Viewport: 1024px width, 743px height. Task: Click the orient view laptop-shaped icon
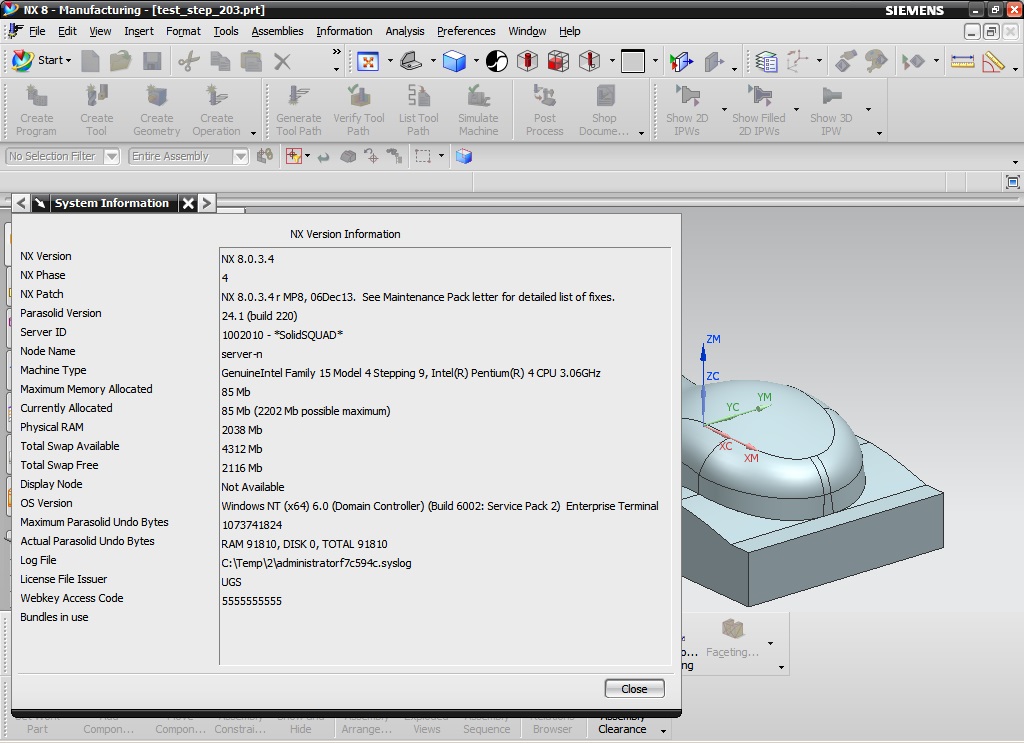coord(411,61)
